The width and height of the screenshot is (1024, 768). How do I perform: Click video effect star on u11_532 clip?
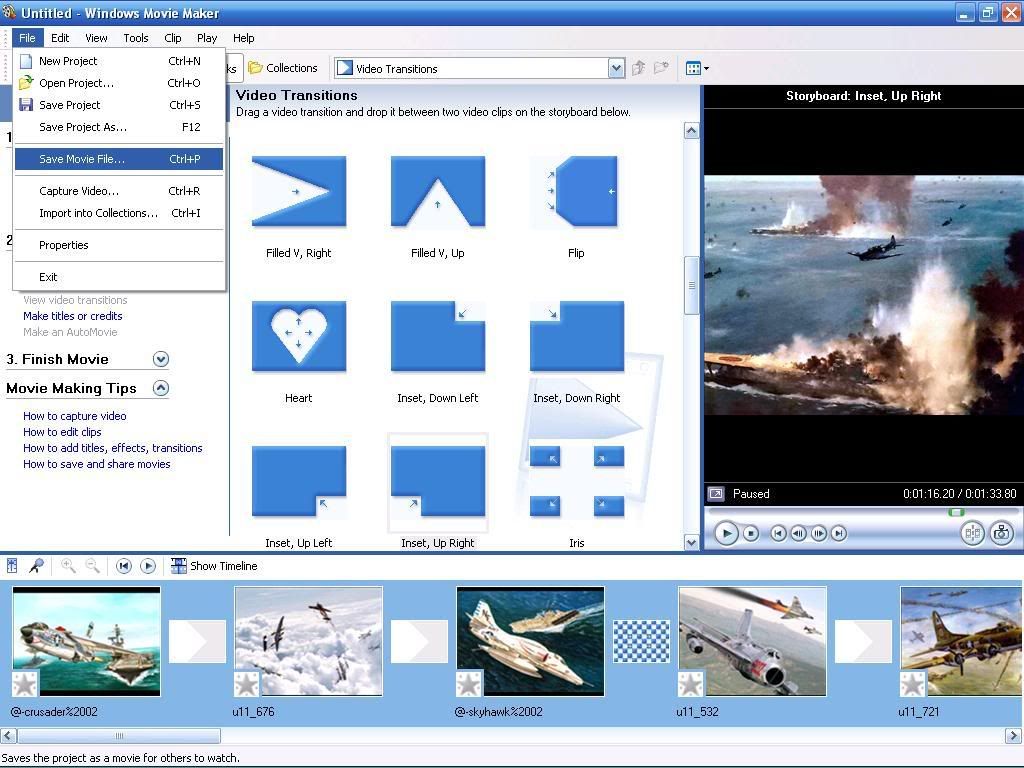click(690, 684)
